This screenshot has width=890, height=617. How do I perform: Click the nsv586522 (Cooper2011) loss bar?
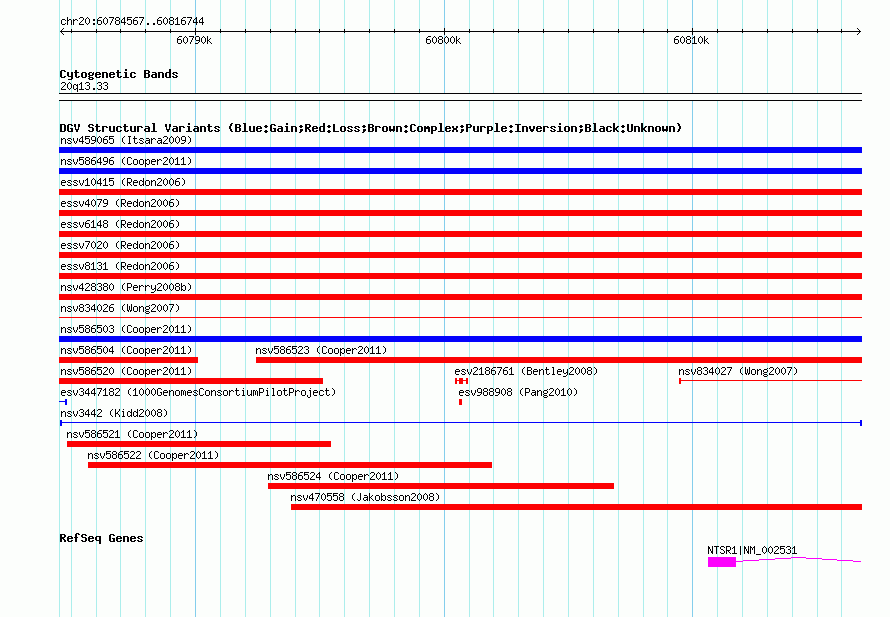[290, 465]
